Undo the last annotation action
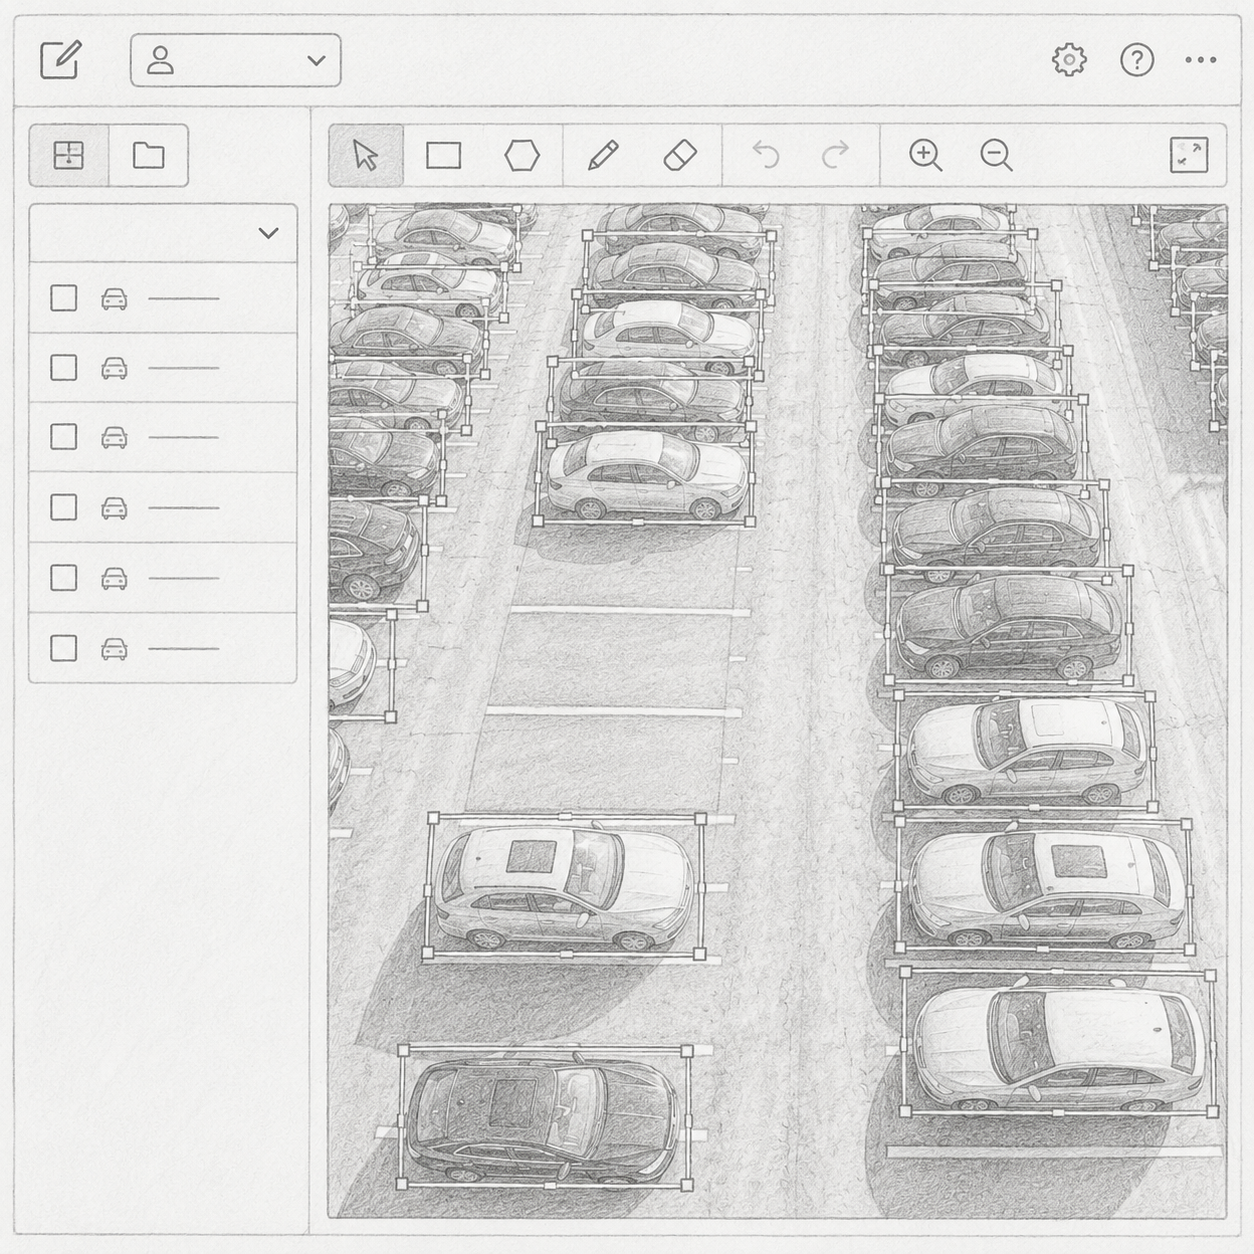This screenshot has height=1254, width=1254. click(x=766, y=155)
